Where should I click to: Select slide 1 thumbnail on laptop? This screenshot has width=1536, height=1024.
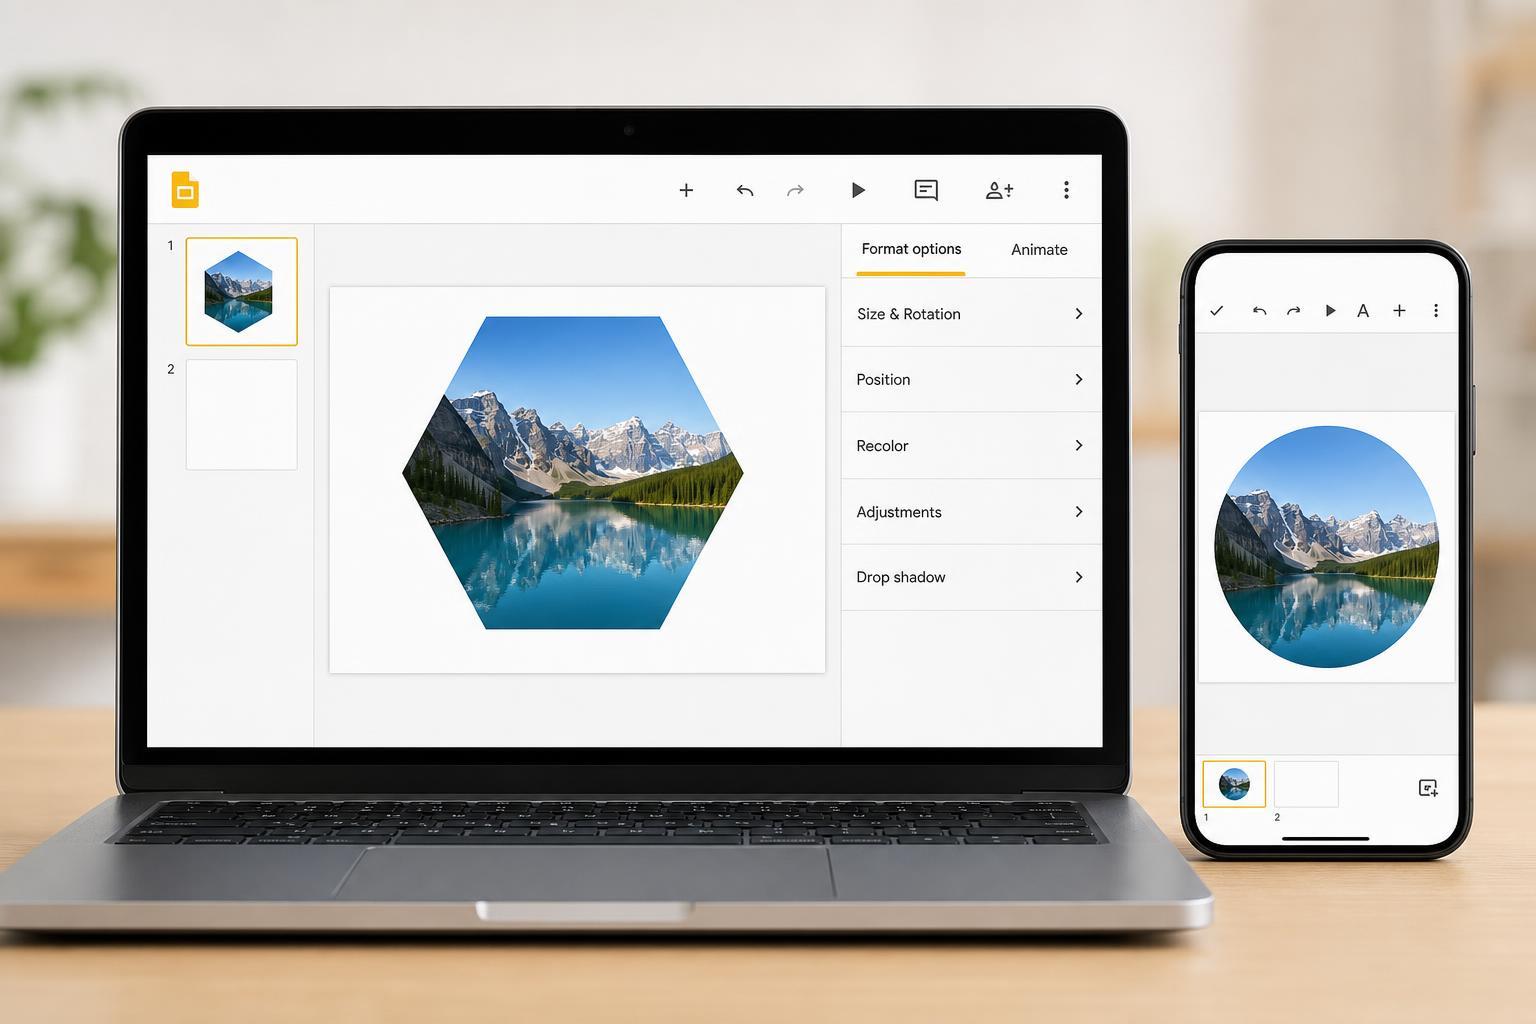pyautogui.click(x=242, y=291)
